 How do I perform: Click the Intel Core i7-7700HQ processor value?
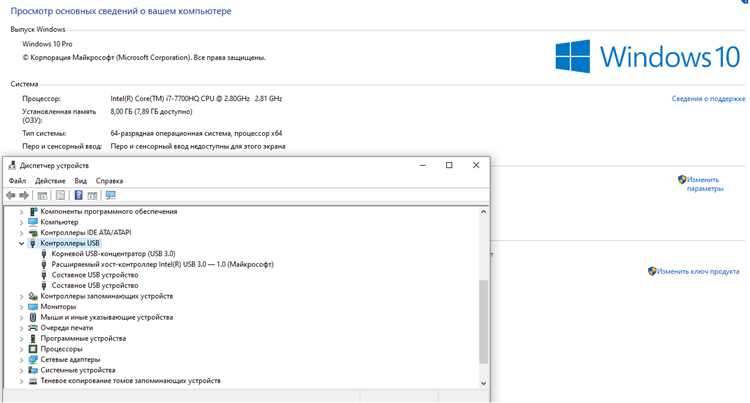click(196, 98)
